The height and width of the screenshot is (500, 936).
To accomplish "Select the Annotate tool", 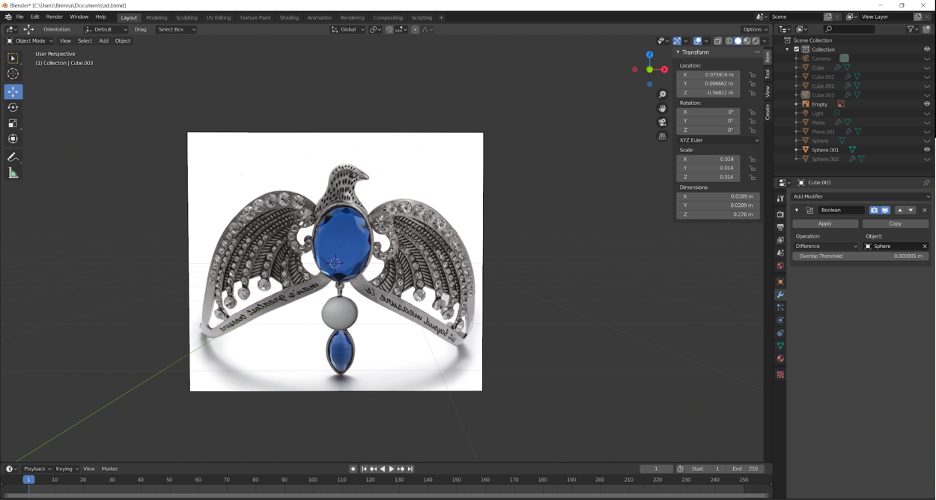I will click(13, 157).
